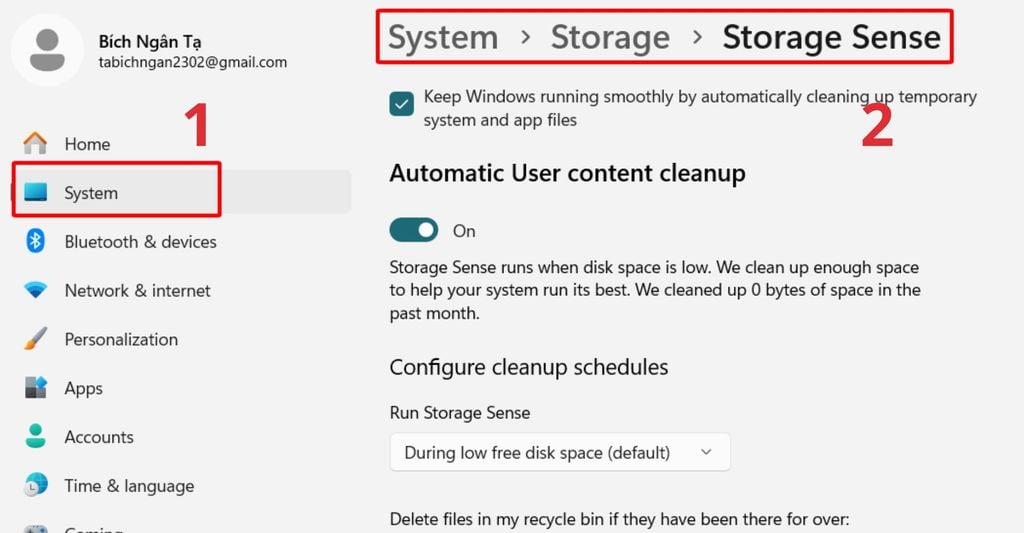Click the email tabichngan2302@gmail.com
Viewport: 1024px width, 533px height.
(193, 62)
